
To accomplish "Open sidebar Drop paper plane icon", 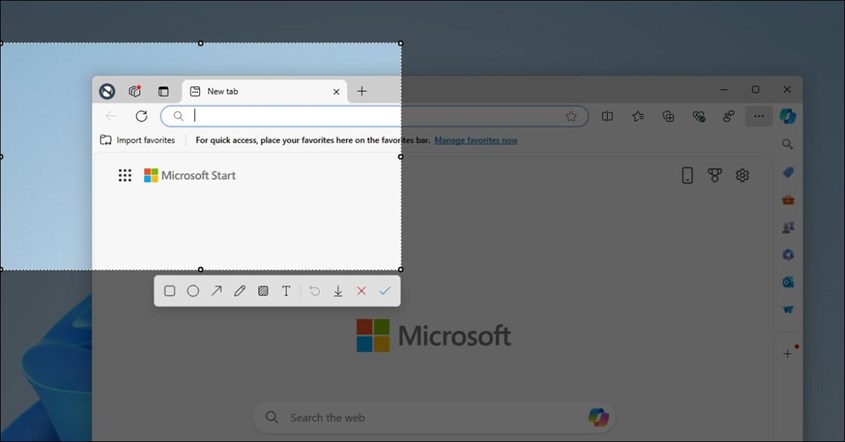I will 788,309.
